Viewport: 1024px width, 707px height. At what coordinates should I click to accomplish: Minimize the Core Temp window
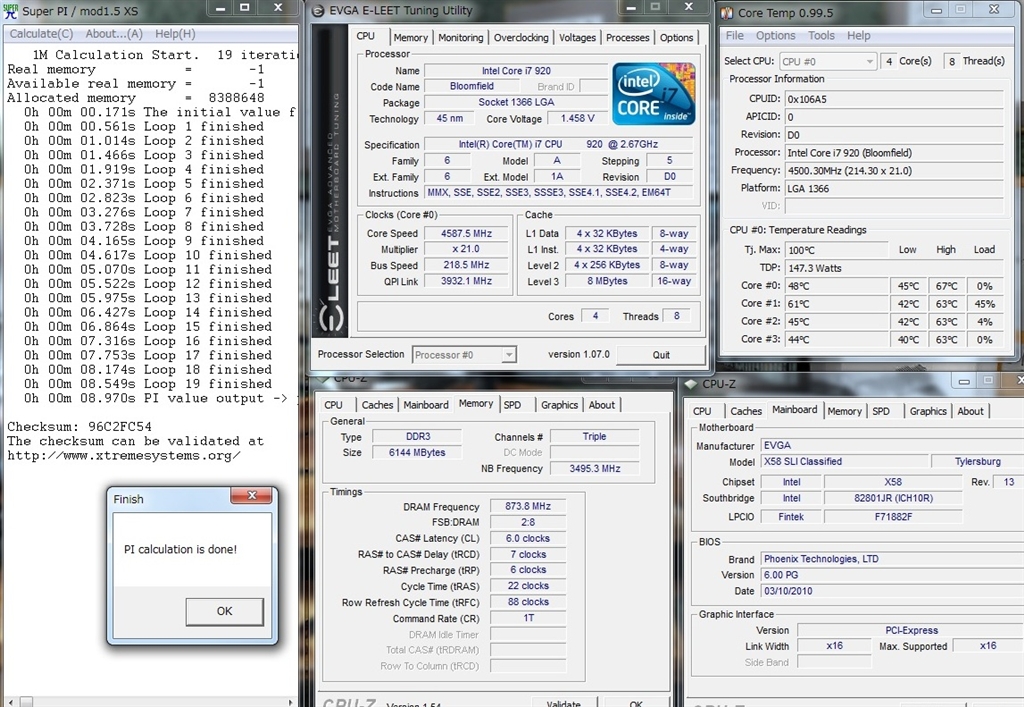[x=935, y=10]
